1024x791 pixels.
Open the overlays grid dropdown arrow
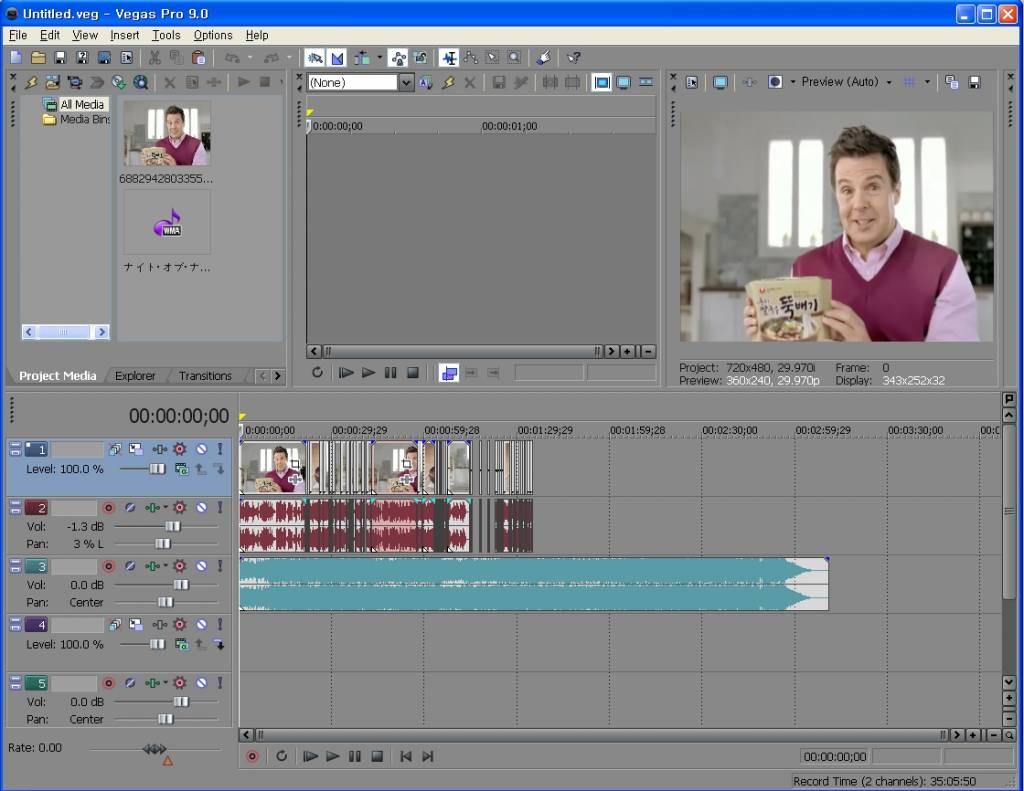click(x=927, y=82)
